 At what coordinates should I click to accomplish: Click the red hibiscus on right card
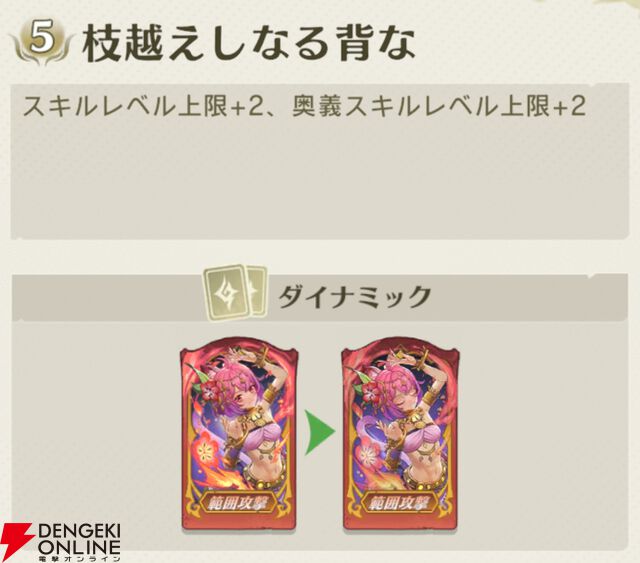click(369, 388)
